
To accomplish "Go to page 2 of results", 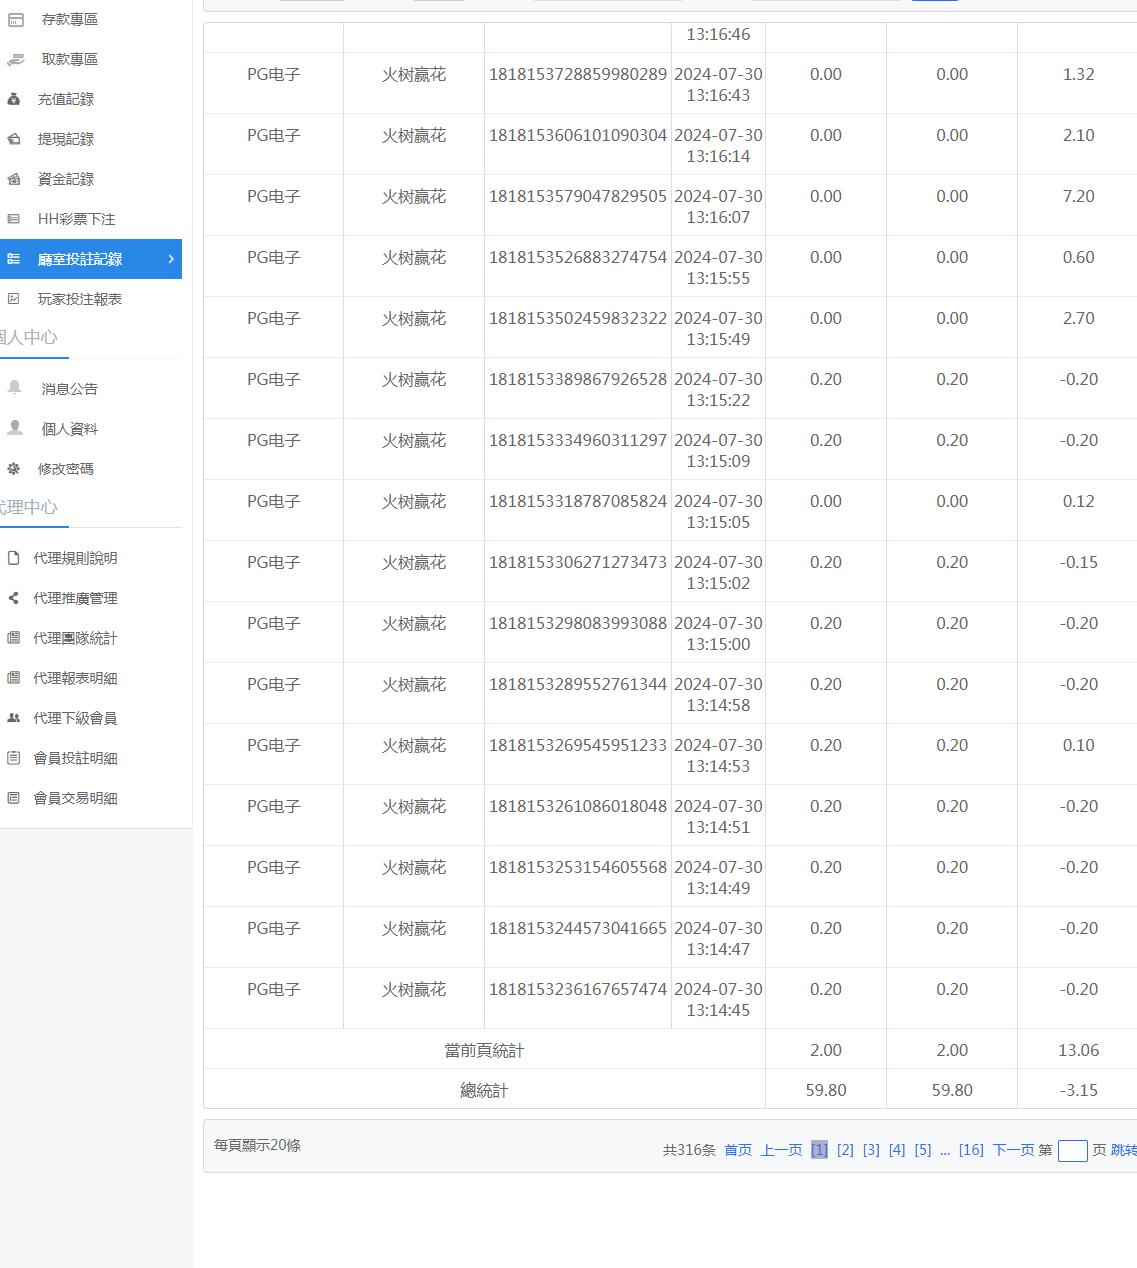I will click(x=845, y=1150).
